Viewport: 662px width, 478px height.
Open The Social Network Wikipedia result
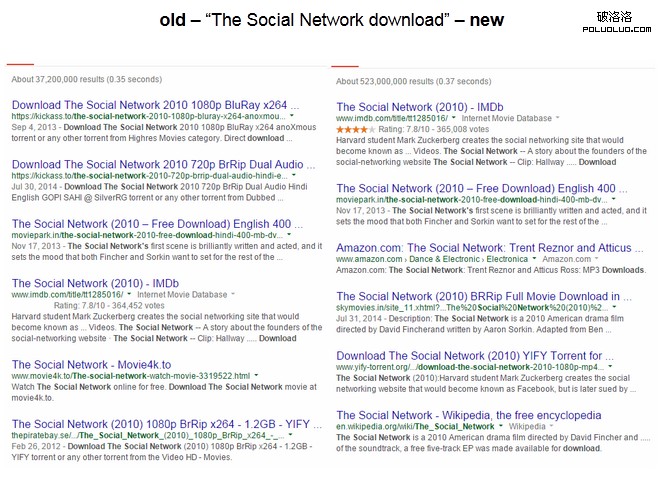click(475, 414)
